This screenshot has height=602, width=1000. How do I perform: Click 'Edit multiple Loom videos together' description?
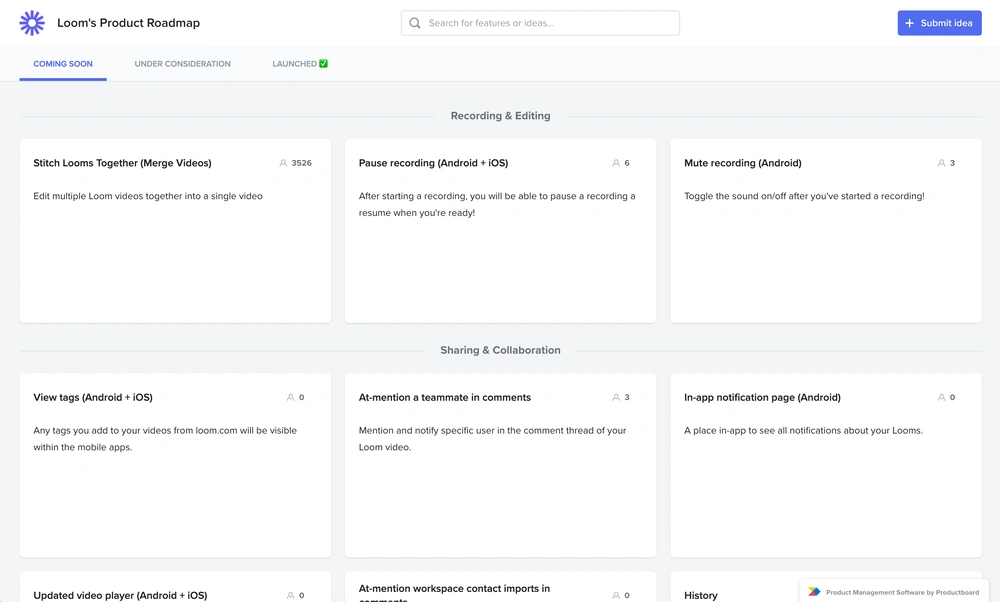click(148, 196)
